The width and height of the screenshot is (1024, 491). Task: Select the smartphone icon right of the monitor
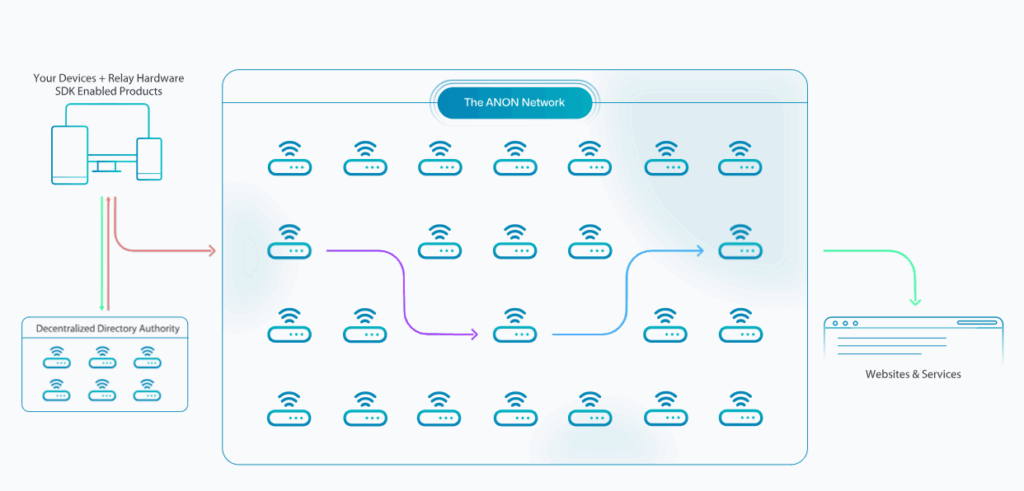coord(149,160)
